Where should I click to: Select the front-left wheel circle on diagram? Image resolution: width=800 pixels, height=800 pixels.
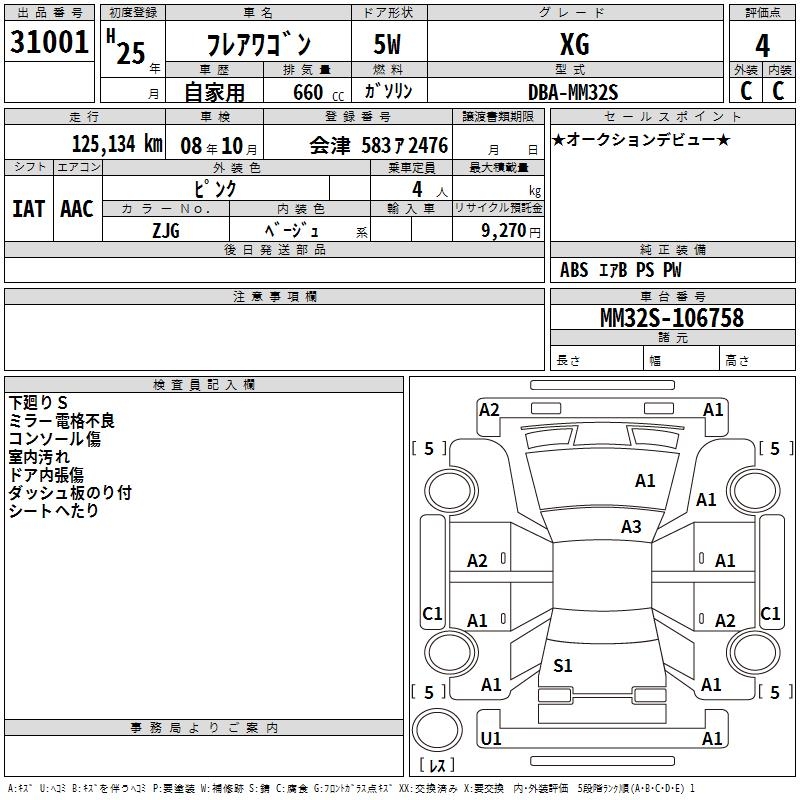[x=449, y=491]
